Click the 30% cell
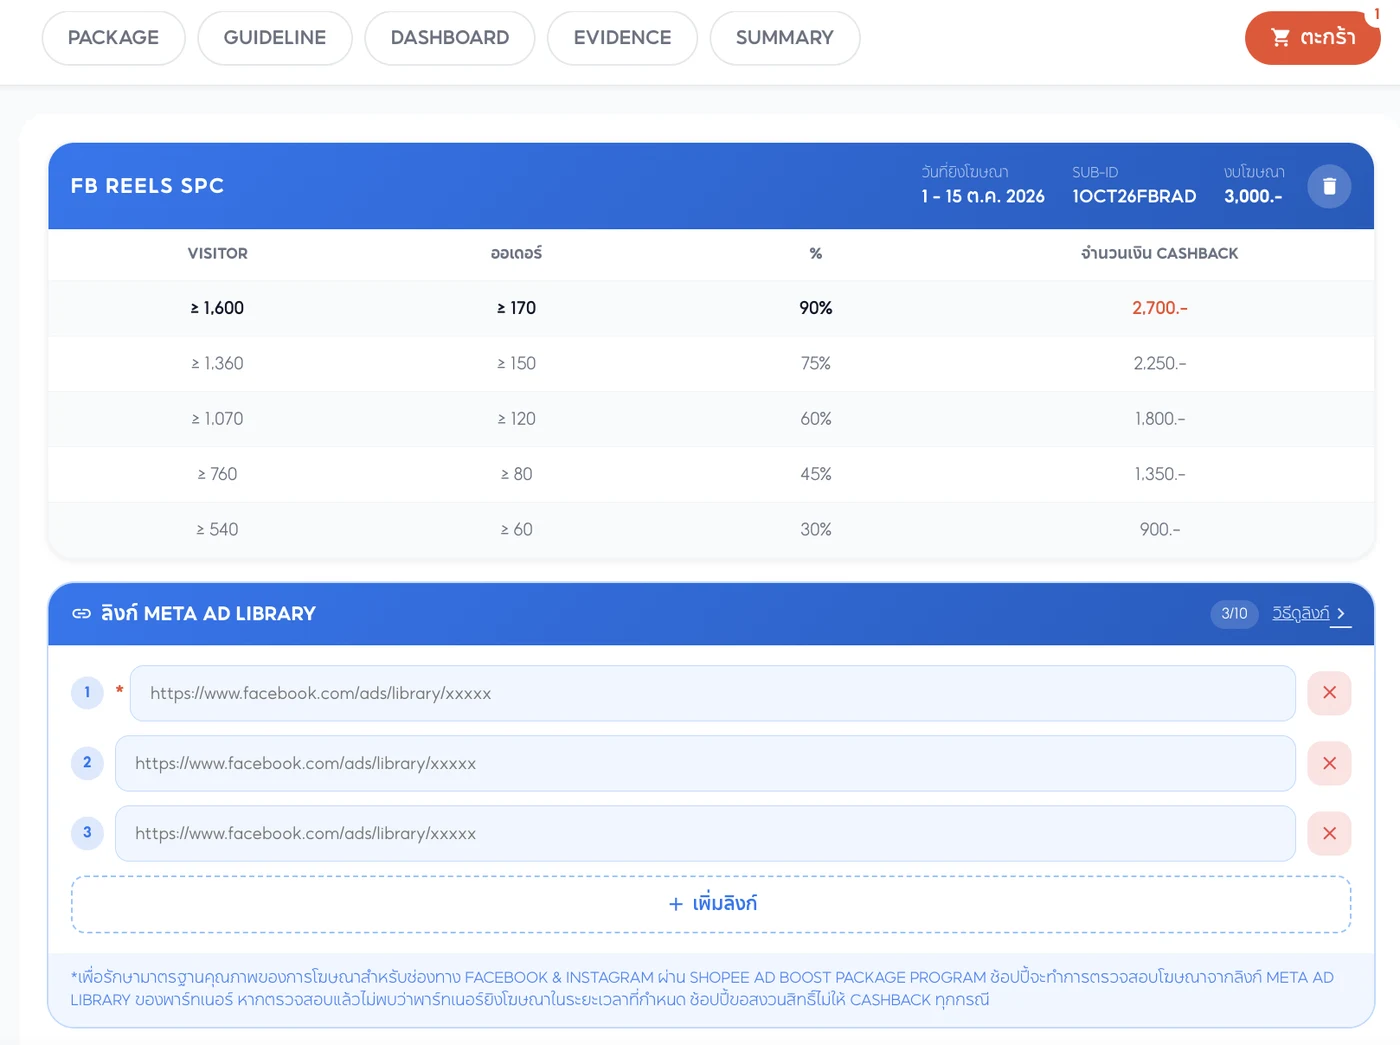Image resolution: width=1400 pixels, height=1045 pixels. [816, 529]
